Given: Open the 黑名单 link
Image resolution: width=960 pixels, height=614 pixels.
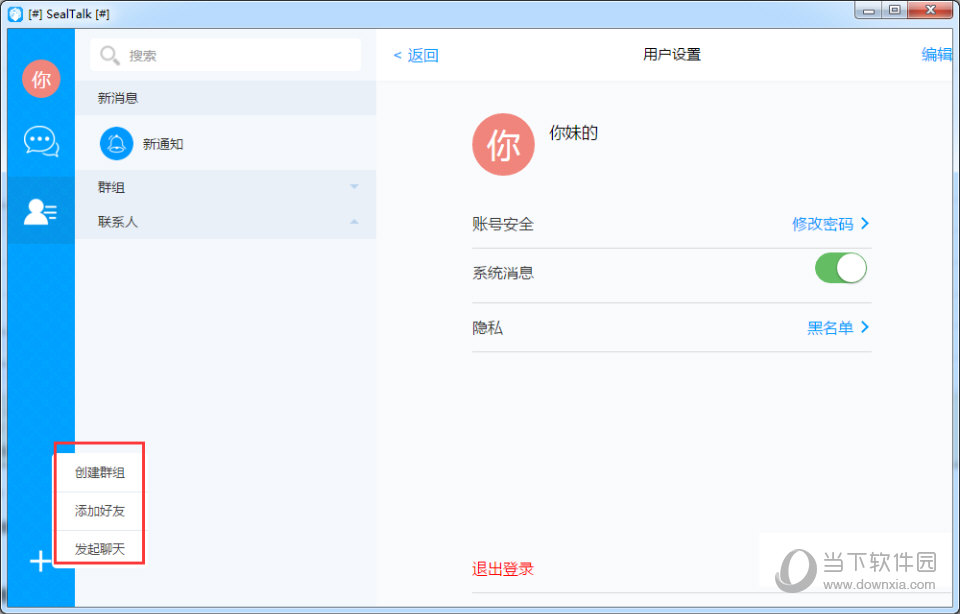Looking at the screenshot, I should pyautogui.click(x=830, y=328).
